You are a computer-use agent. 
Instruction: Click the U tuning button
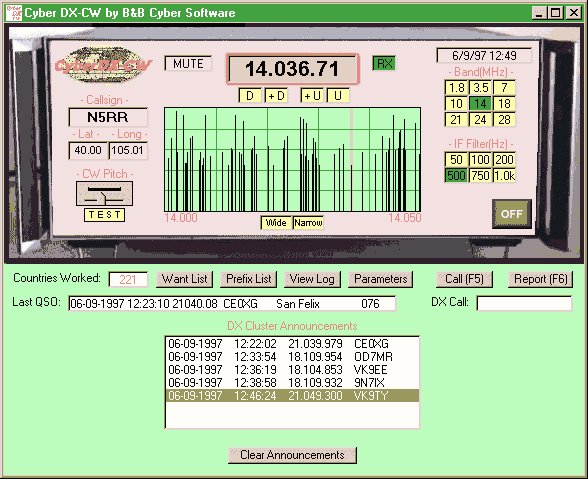tap(338, 95)
